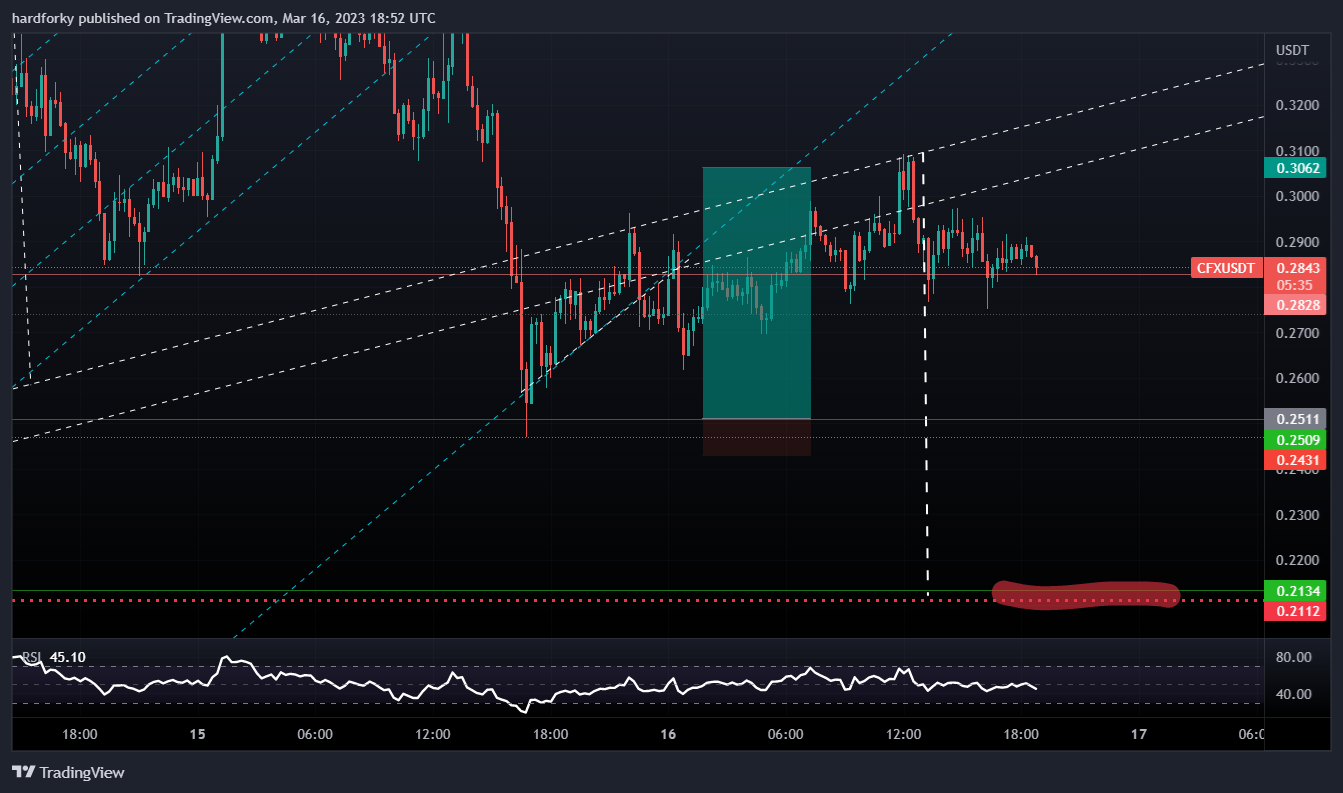Click the 0.2828 pink price label
This screenshot has width=1343, height=793.
(x=1295, y=304)
